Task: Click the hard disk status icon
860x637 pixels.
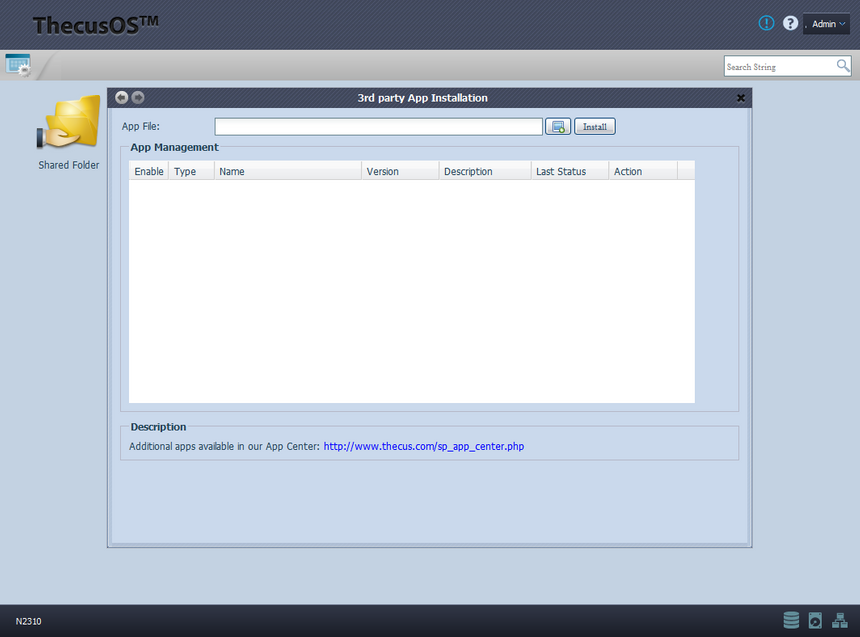Action: [x=815, y=620]
